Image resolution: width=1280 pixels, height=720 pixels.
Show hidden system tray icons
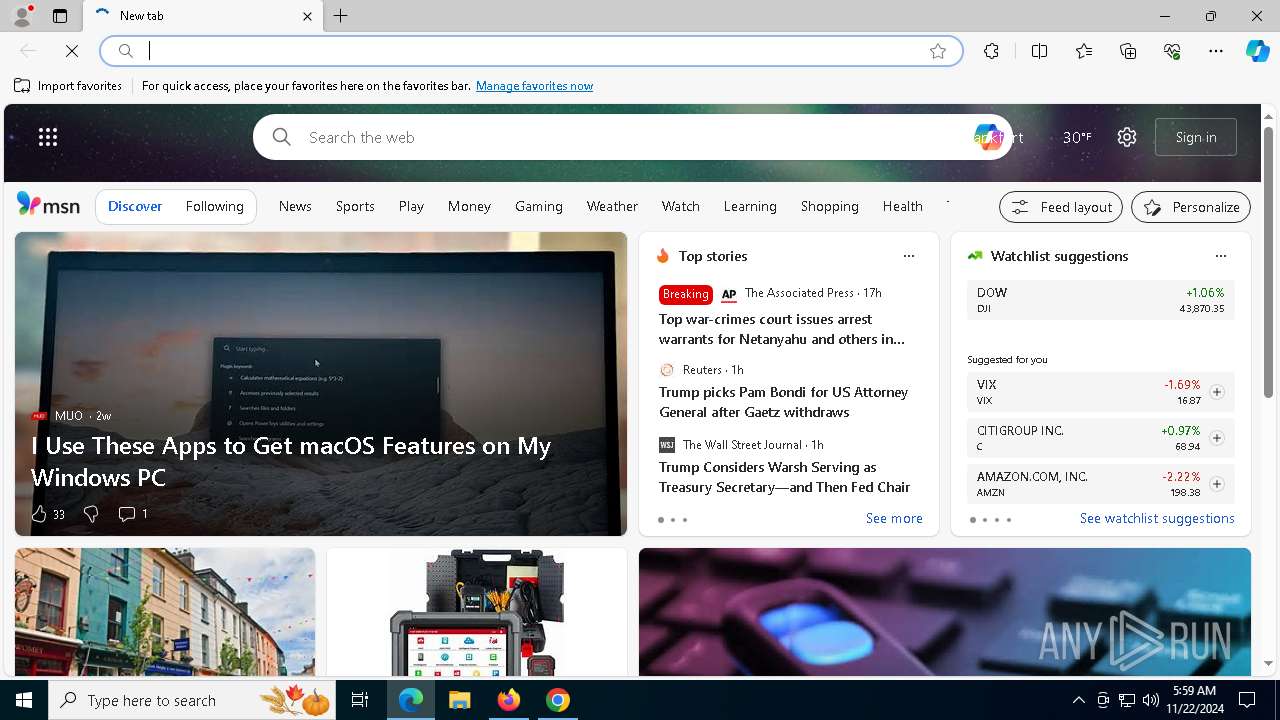point(1078,700)
